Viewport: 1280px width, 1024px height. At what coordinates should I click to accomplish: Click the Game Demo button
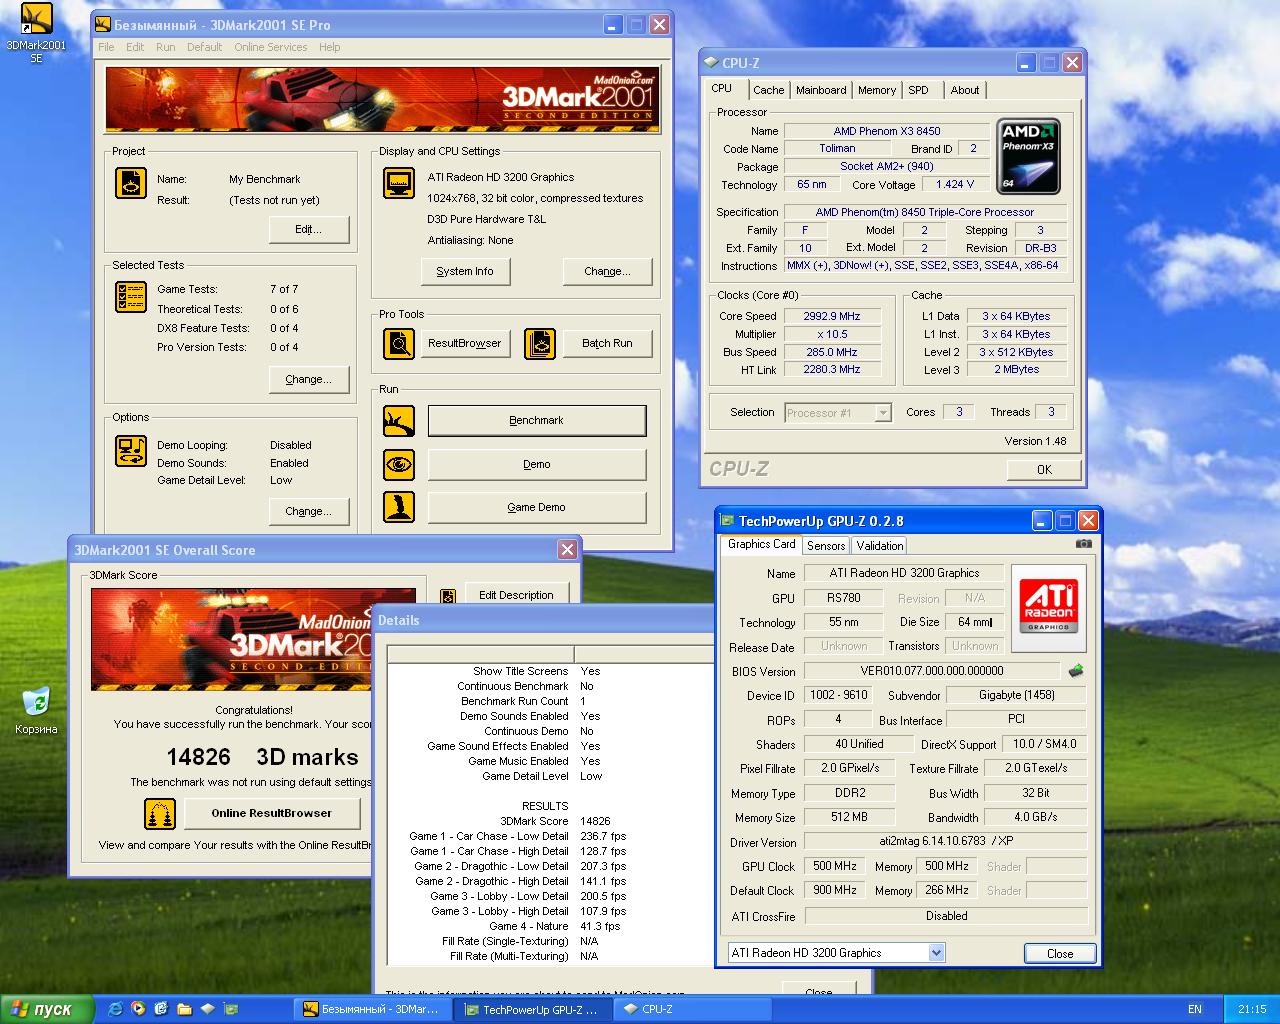point(537,507)
